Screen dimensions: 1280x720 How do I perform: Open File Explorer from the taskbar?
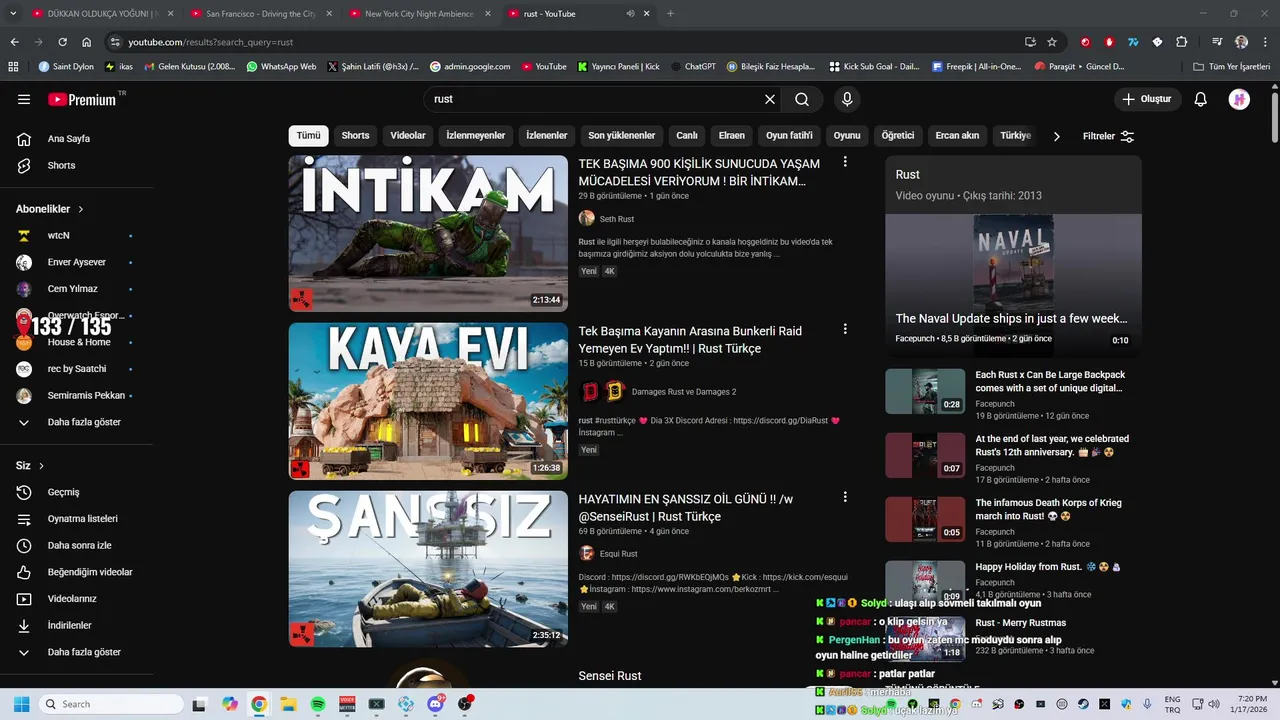288,704
